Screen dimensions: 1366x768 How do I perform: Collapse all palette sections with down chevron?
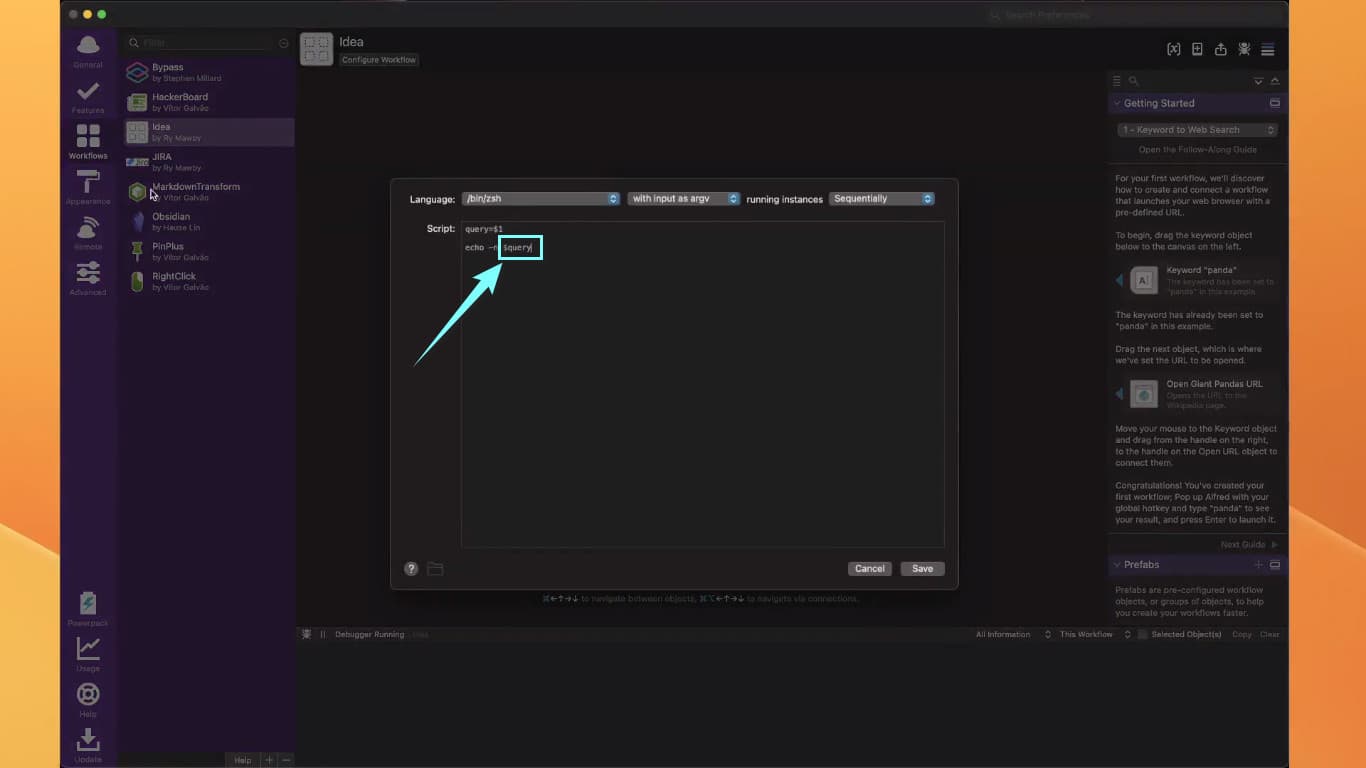[x=1259, y=81]
